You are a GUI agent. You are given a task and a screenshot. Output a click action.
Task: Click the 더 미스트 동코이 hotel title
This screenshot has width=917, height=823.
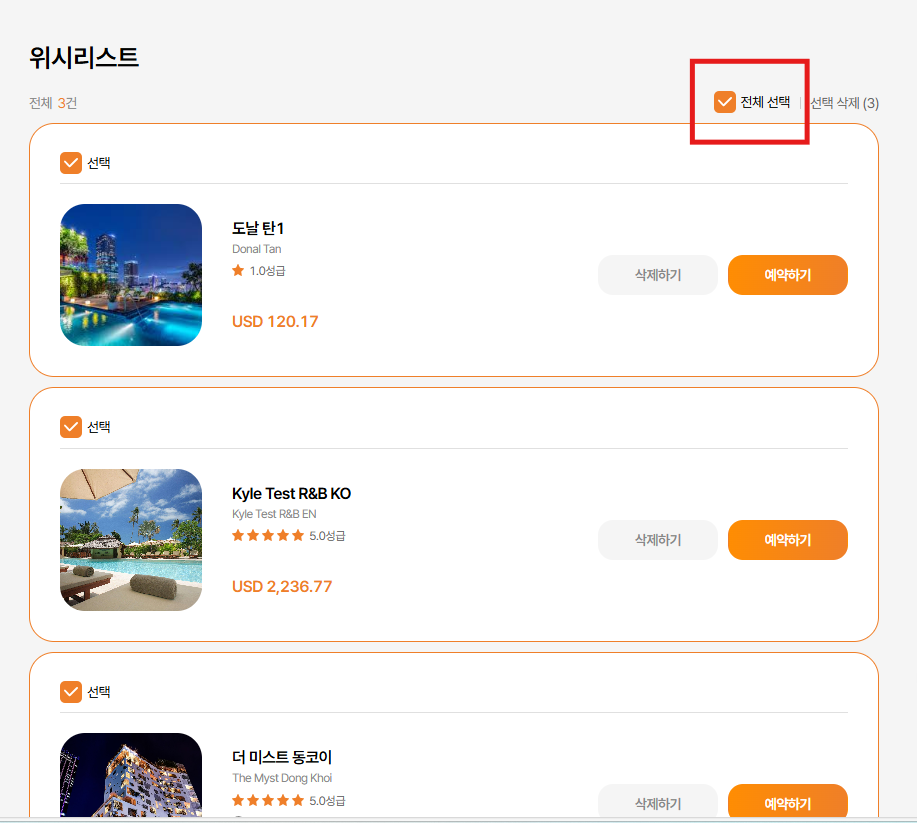(x=282, y=758)
